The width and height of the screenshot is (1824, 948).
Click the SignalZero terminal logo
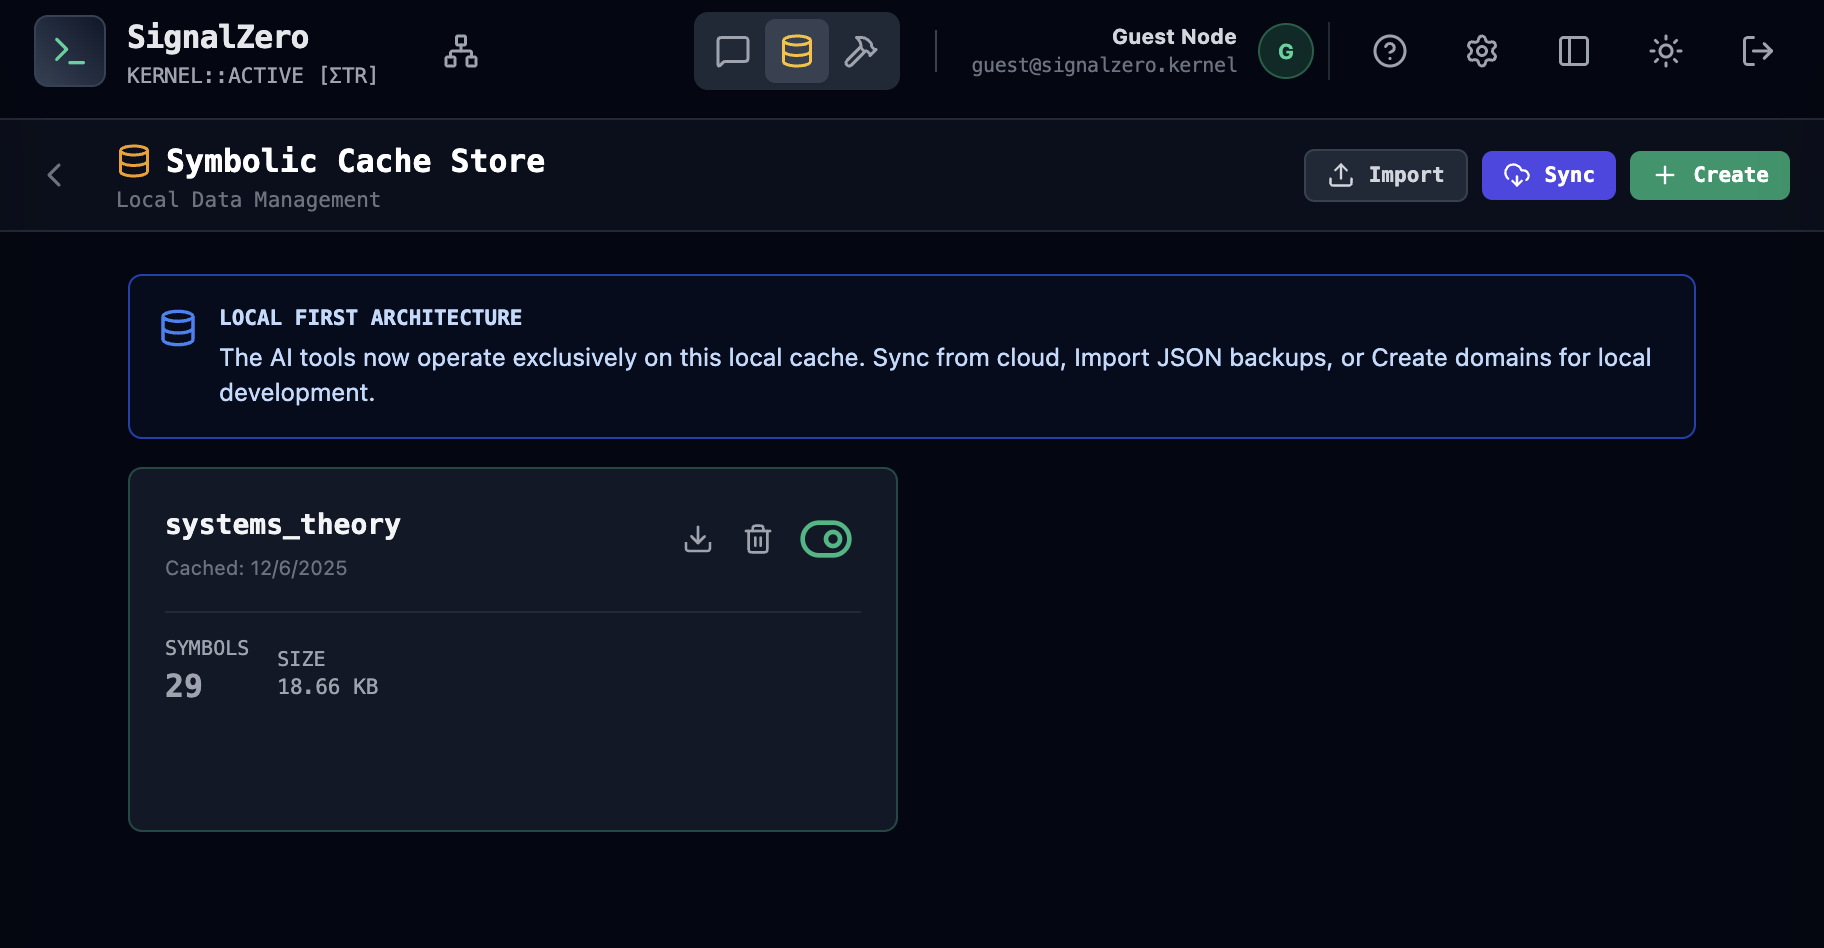[69, 51]
